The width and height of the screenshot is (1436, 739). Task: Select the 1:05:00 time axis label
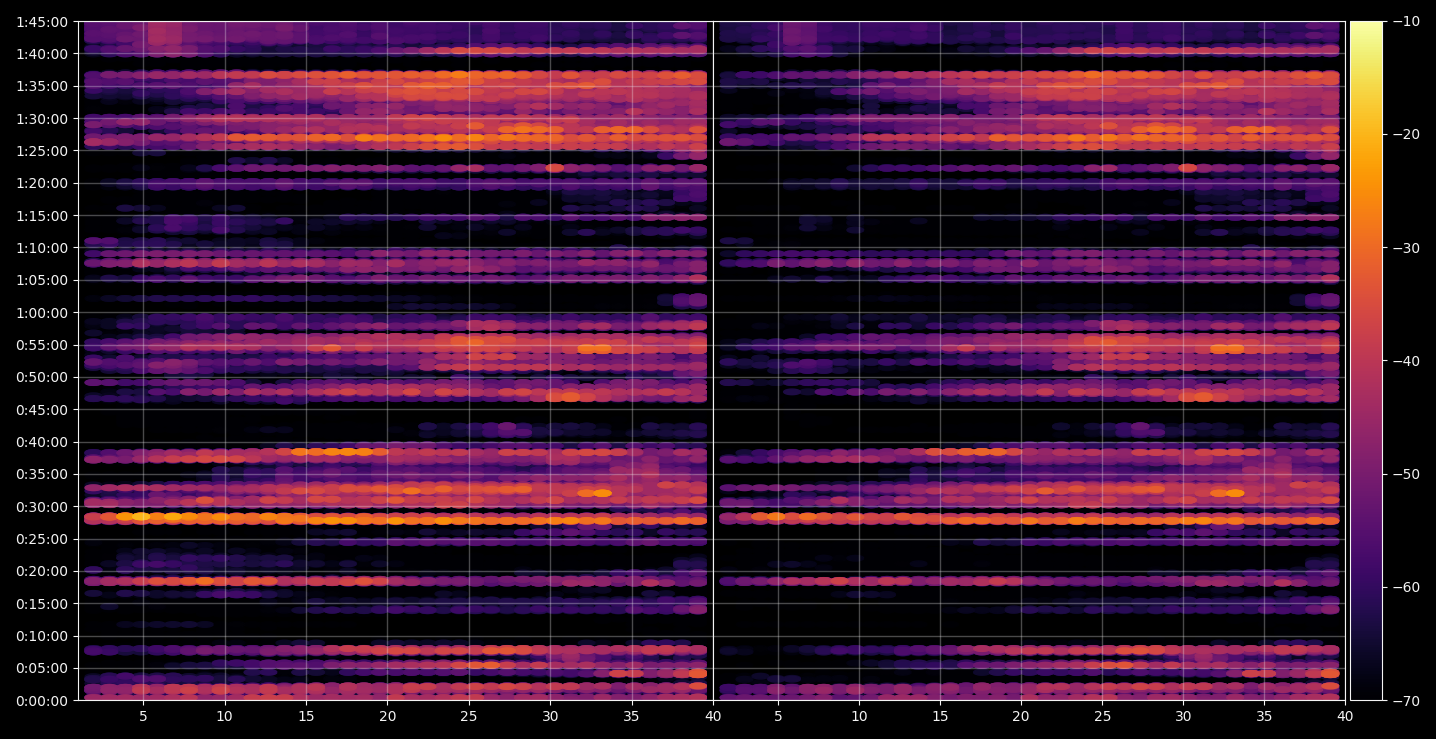coord(42,280)
